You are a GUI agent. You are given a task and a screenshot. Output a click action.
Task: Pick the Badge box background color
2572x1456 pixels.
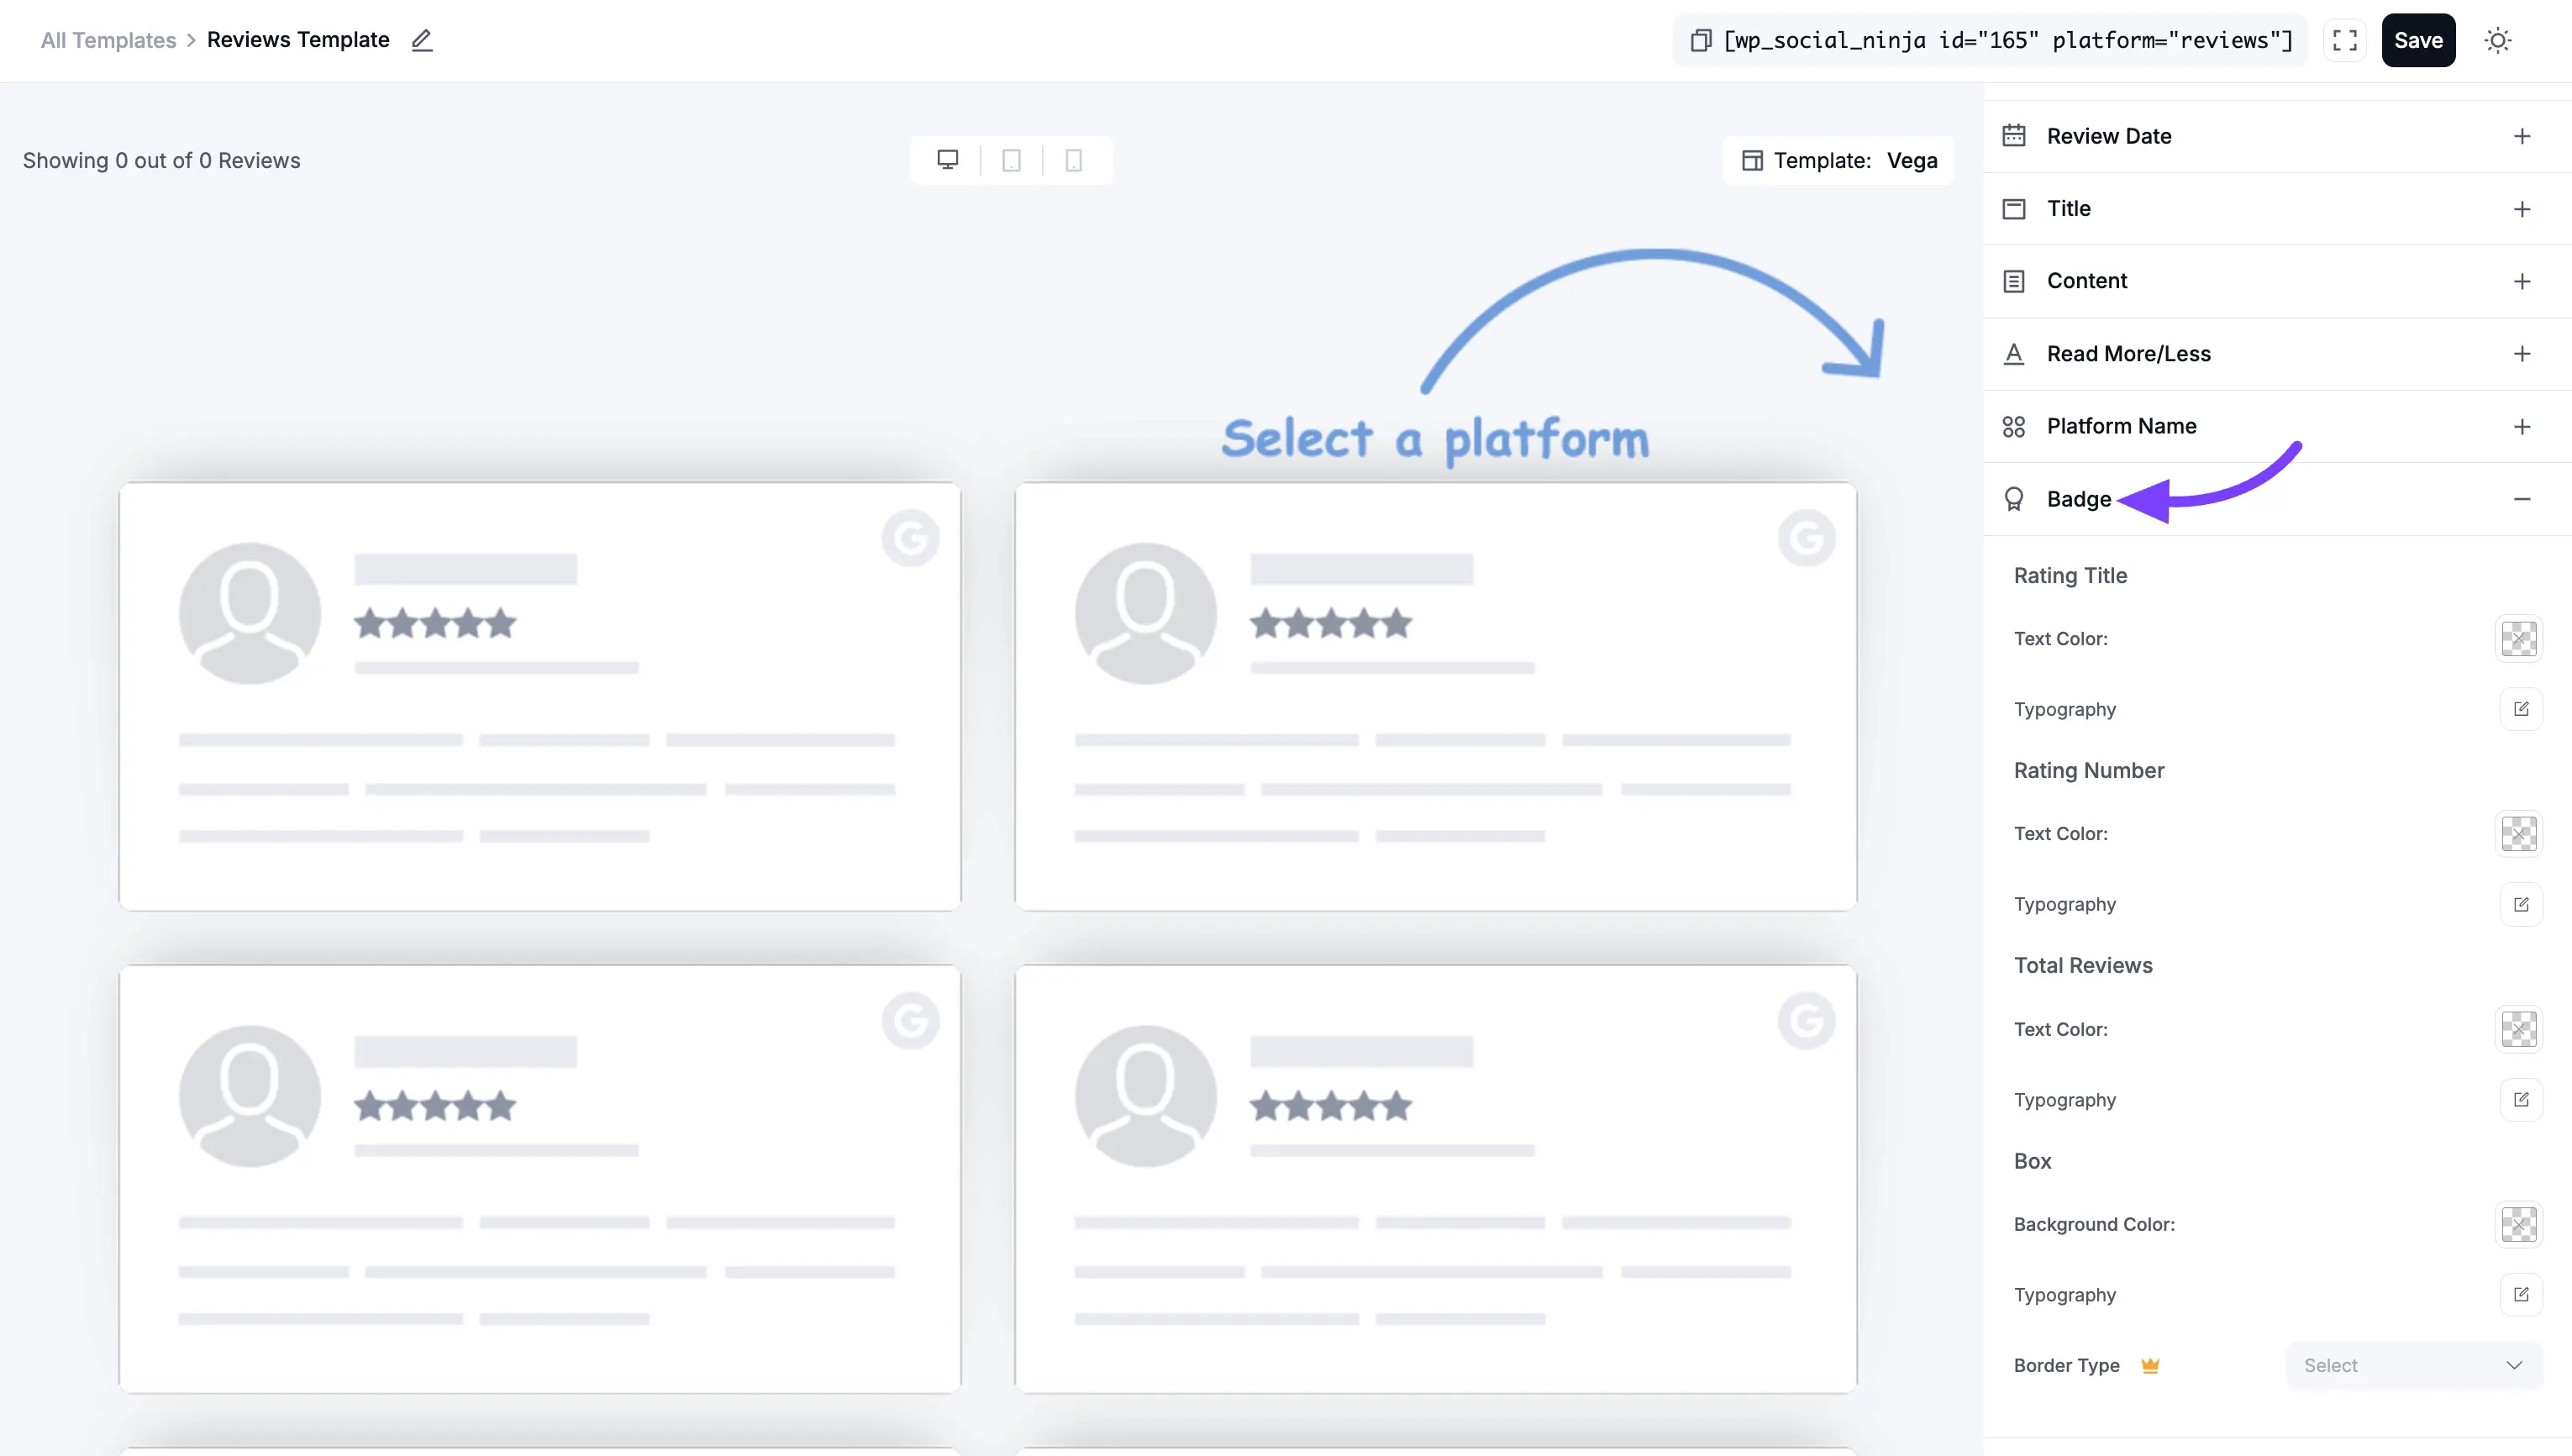pos(2519,1224)
